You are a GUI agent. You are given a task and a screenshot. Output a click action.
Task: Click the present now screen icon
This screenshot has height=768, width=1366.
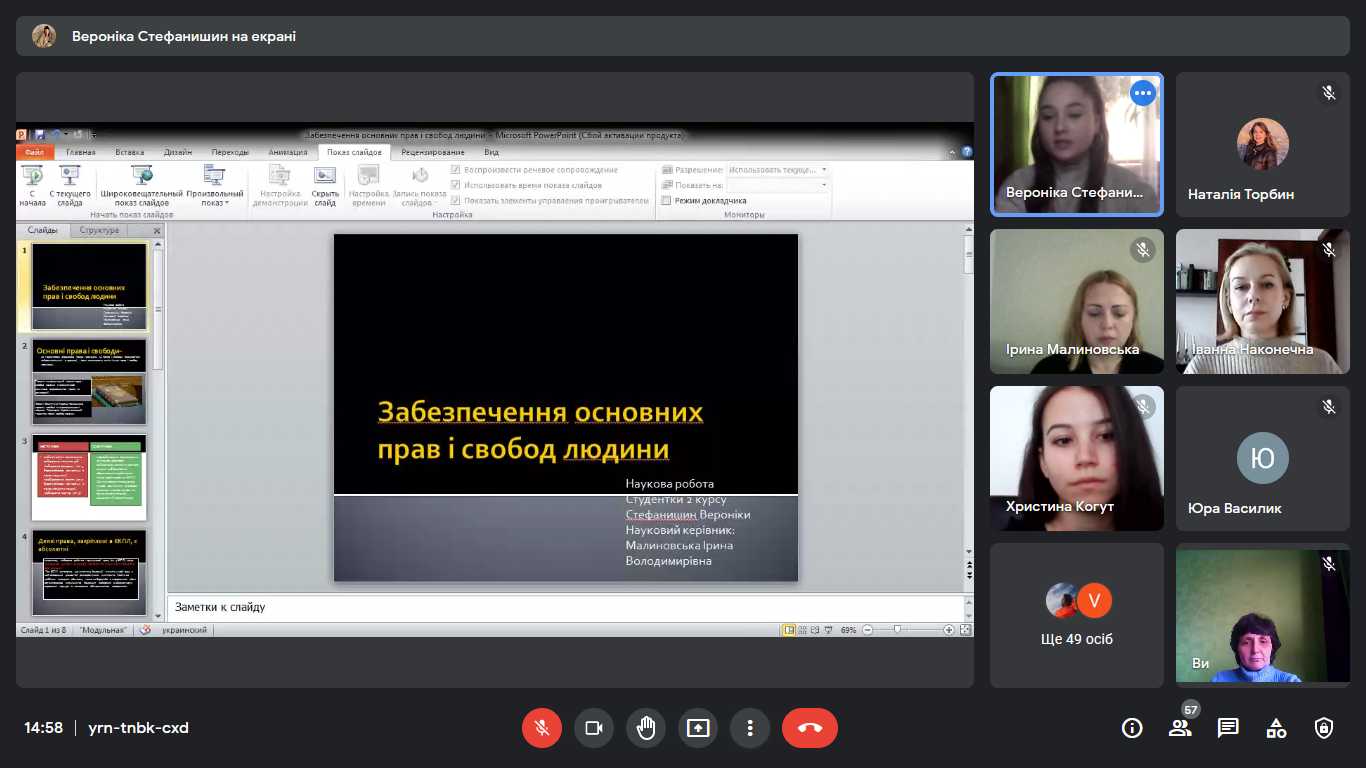[x=698, y=728]
